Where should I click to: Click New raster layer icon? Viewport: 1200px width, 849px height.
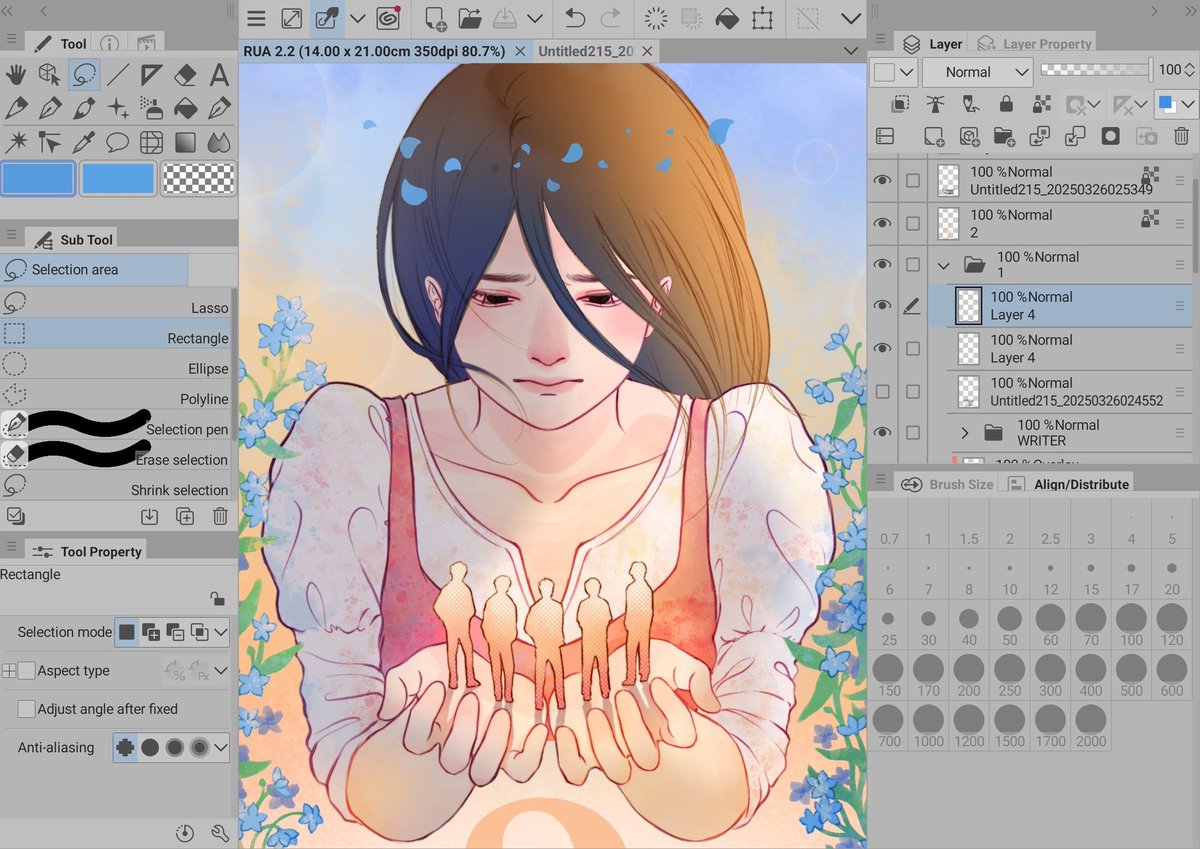click(x=933, y=136)
